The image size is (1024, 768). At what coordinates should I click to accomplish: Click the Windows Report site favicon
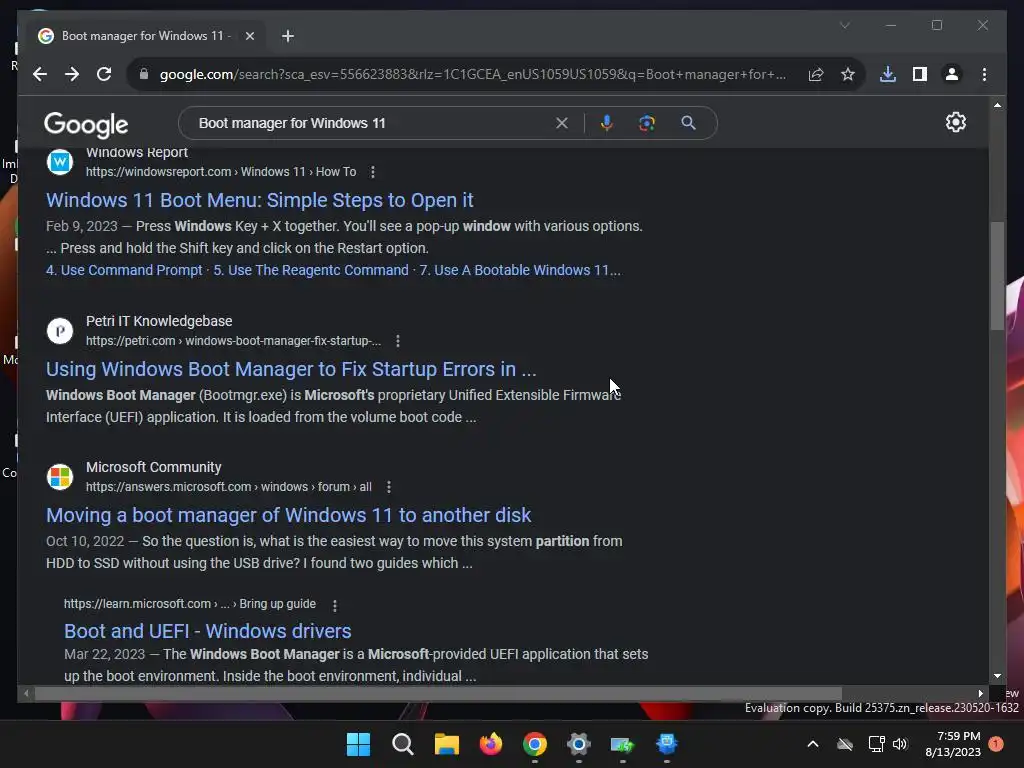click(59, 161)
